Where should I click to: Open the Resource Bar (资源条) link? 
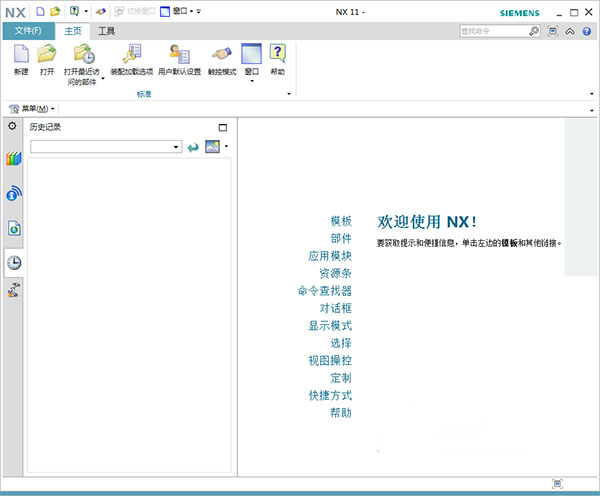click(336, 273)
